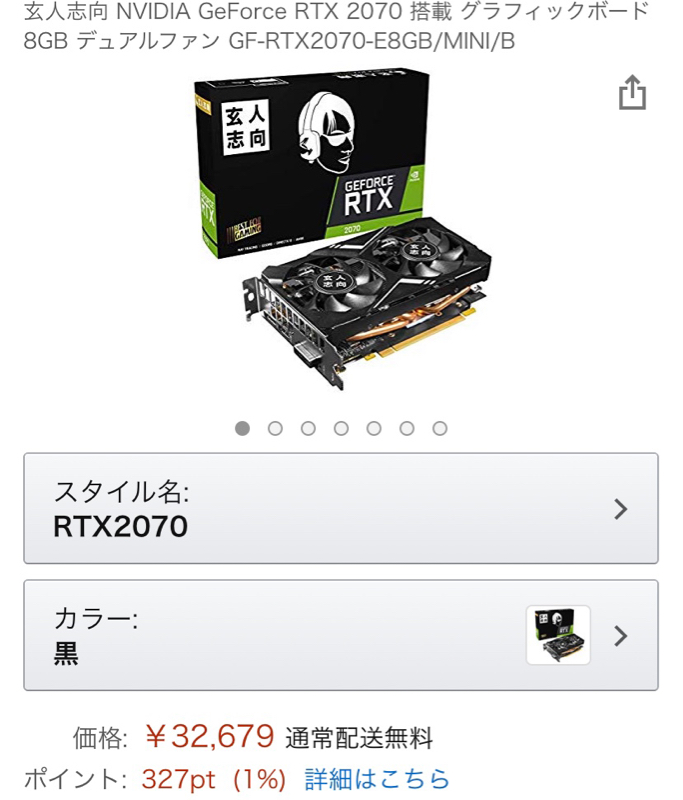Expand color options via the chevron arrow
This screenshot has width=683, height=800.
tap(621, 636)
